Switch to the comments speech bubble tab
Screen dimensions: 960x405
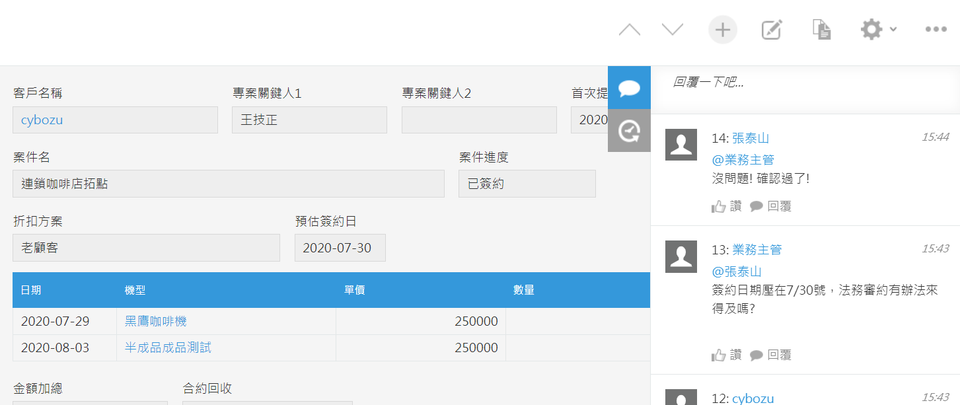629,88
